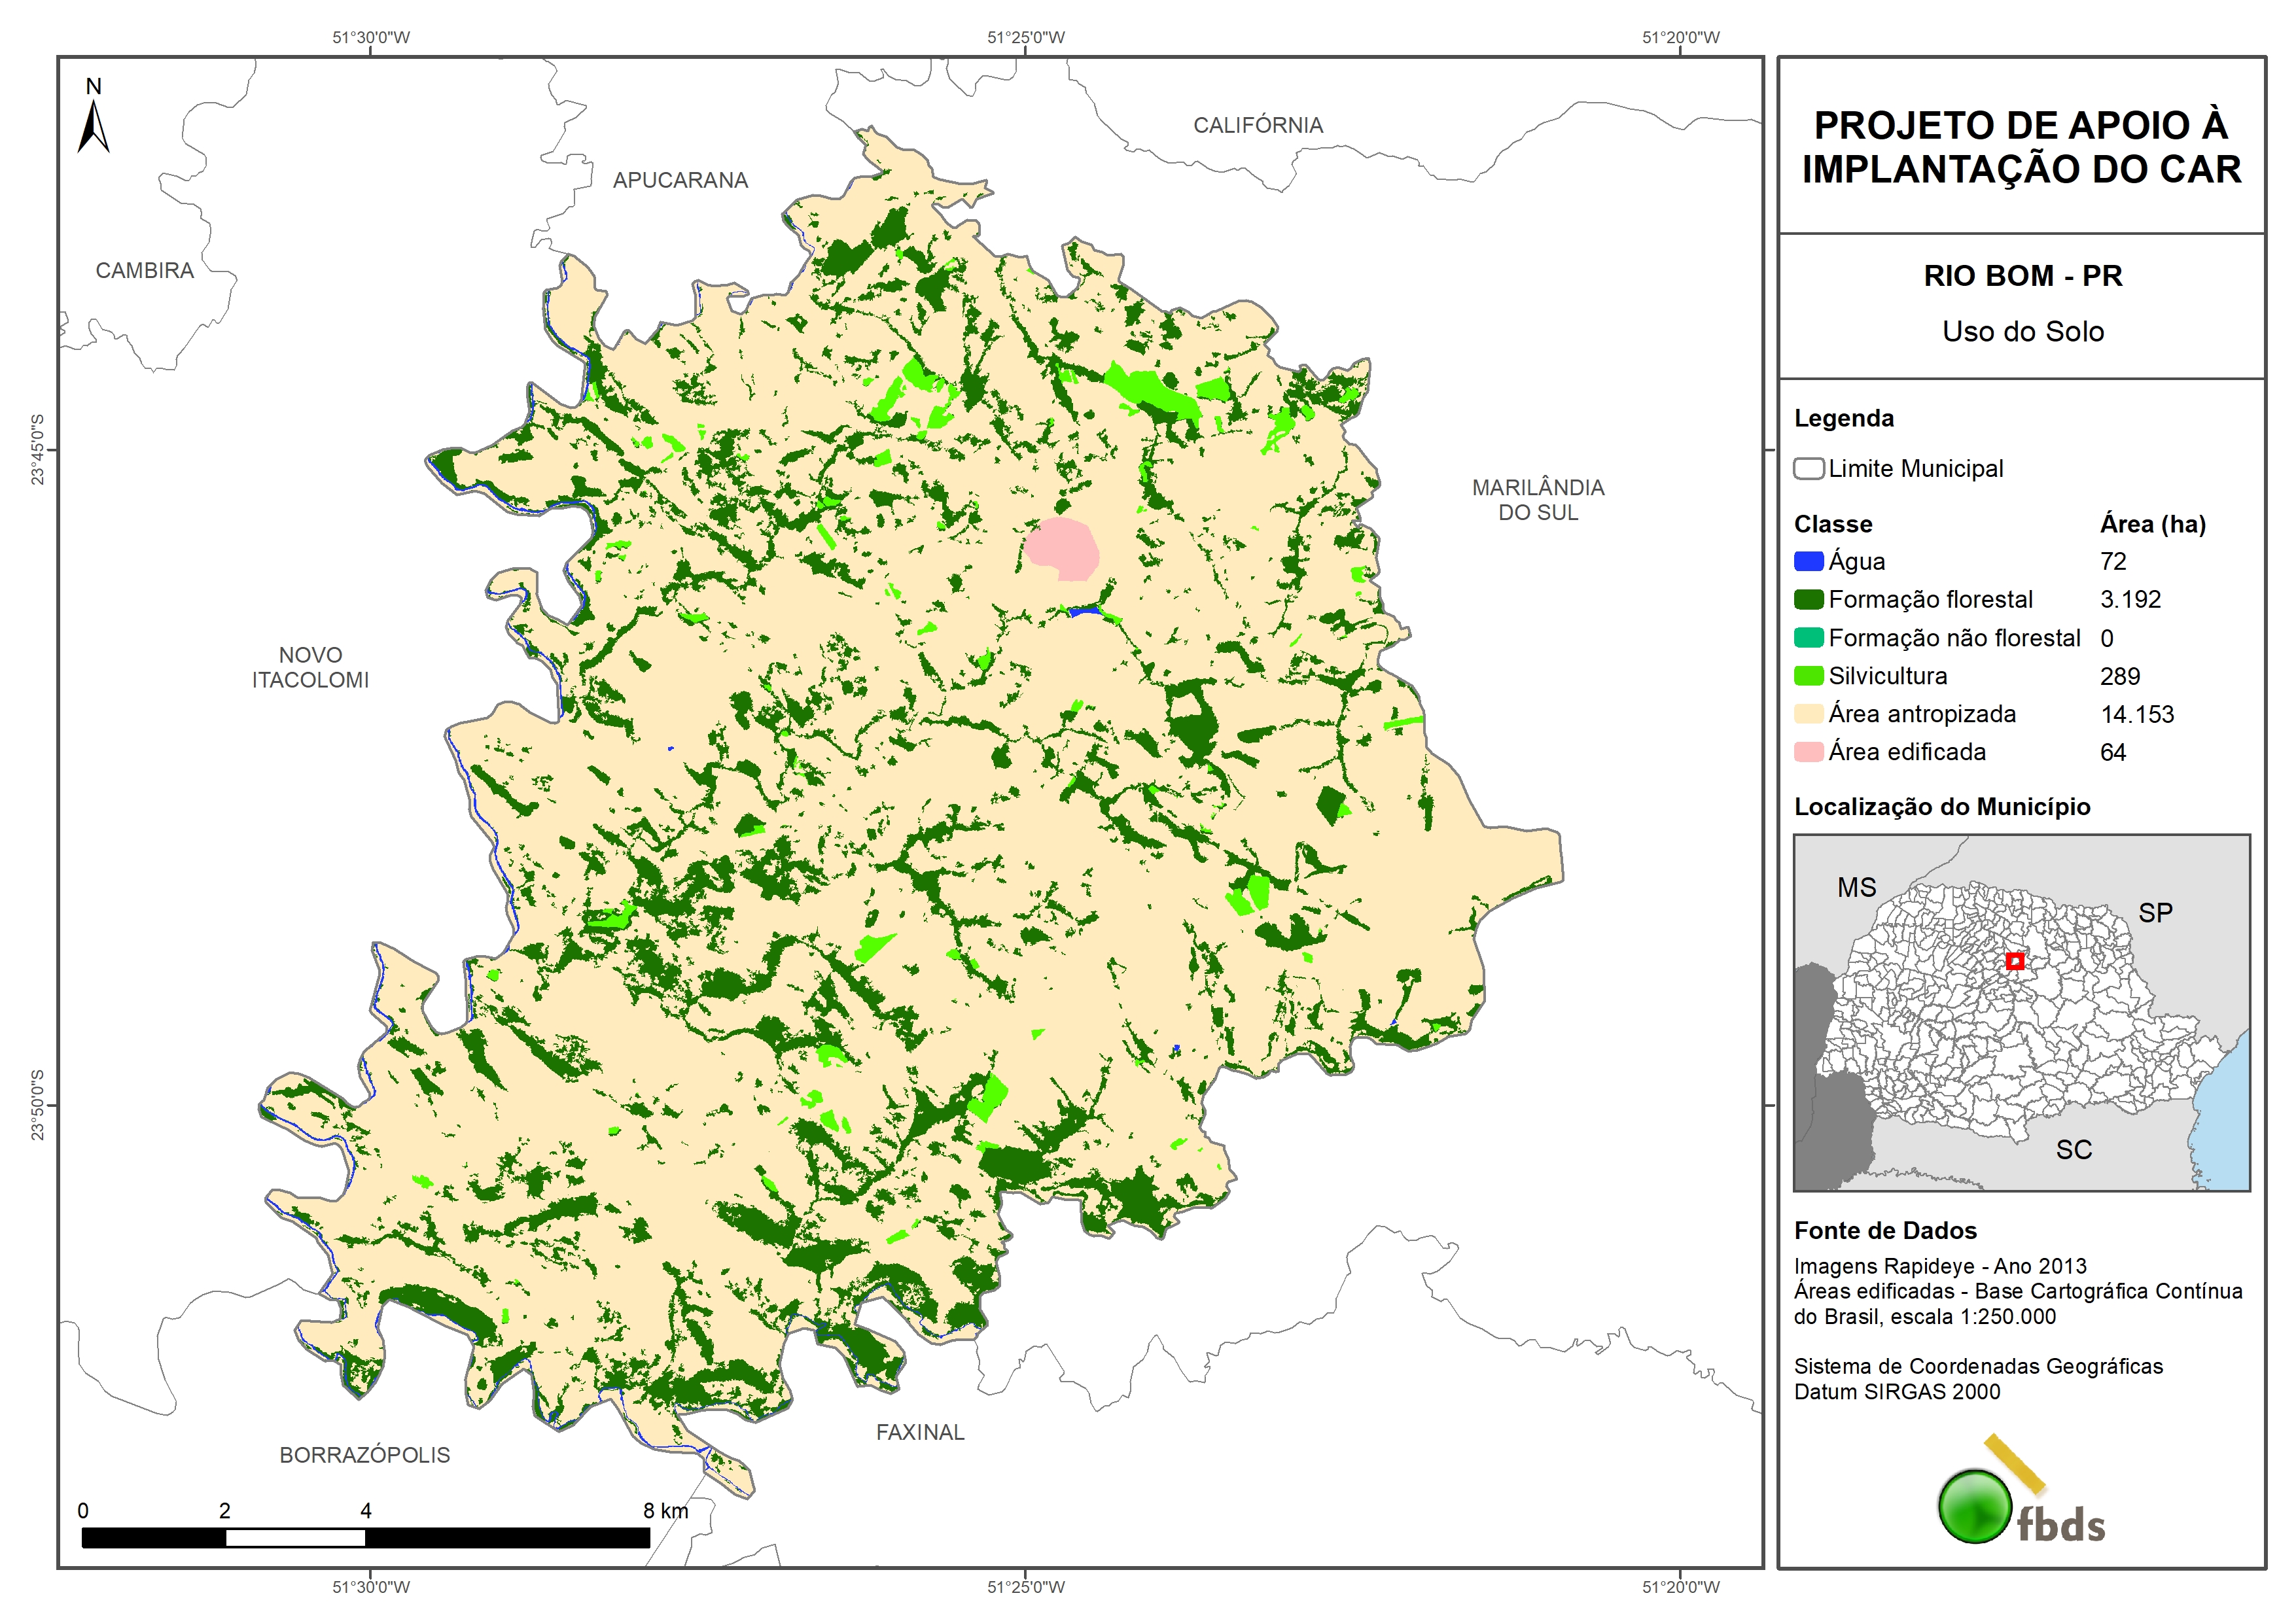Click the Fonte de Dados heading
The width and height of the screenshot is (2296, 1623).
tap(1885, 1231)
